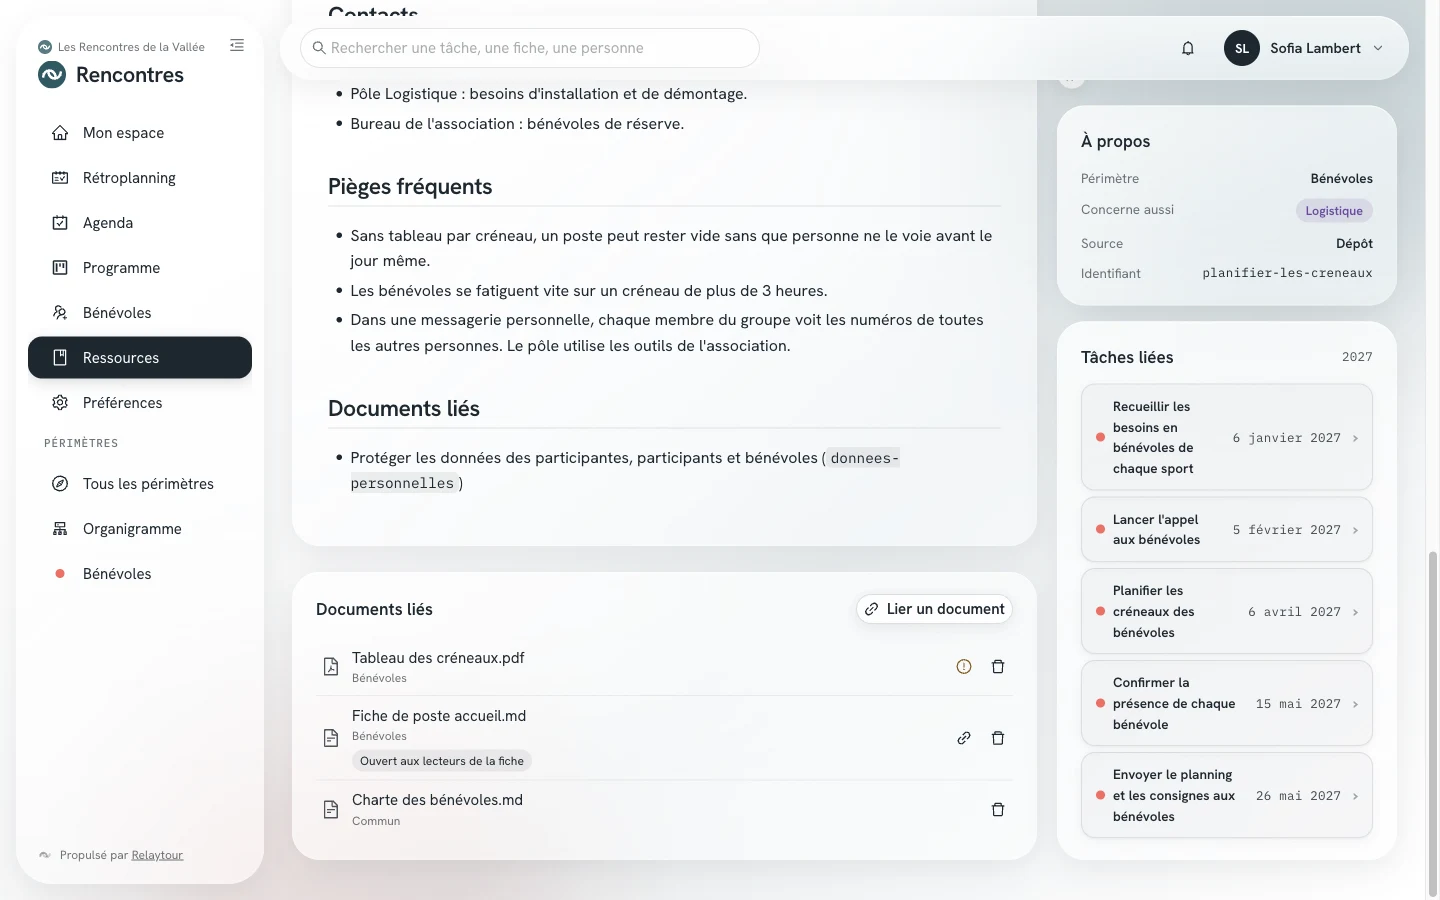1440x900 pixels.
Task: Click identifier planifier-les-creneaux
Action: pyautogui.click(x=1287, y=273)
